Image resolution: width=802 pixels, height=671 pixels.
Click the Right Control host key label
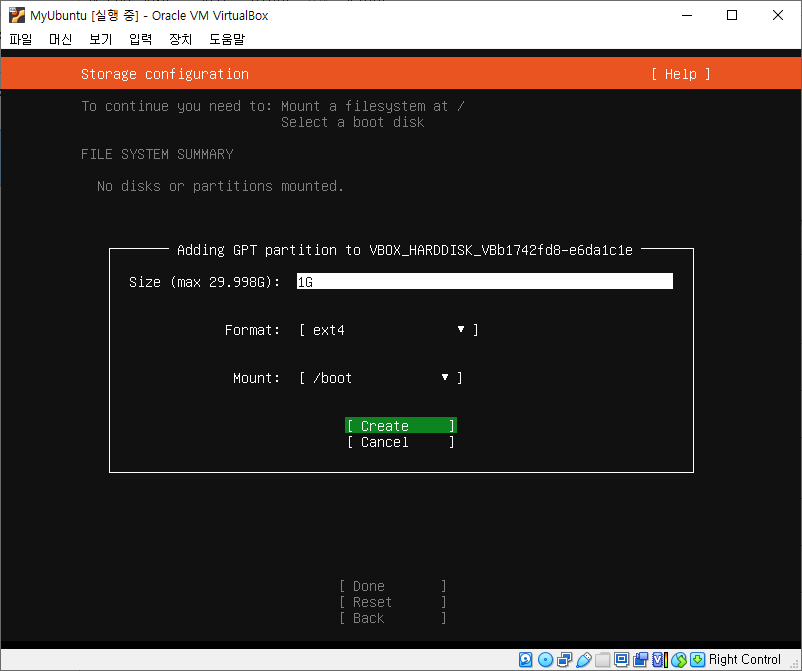(x=744, y=659)
